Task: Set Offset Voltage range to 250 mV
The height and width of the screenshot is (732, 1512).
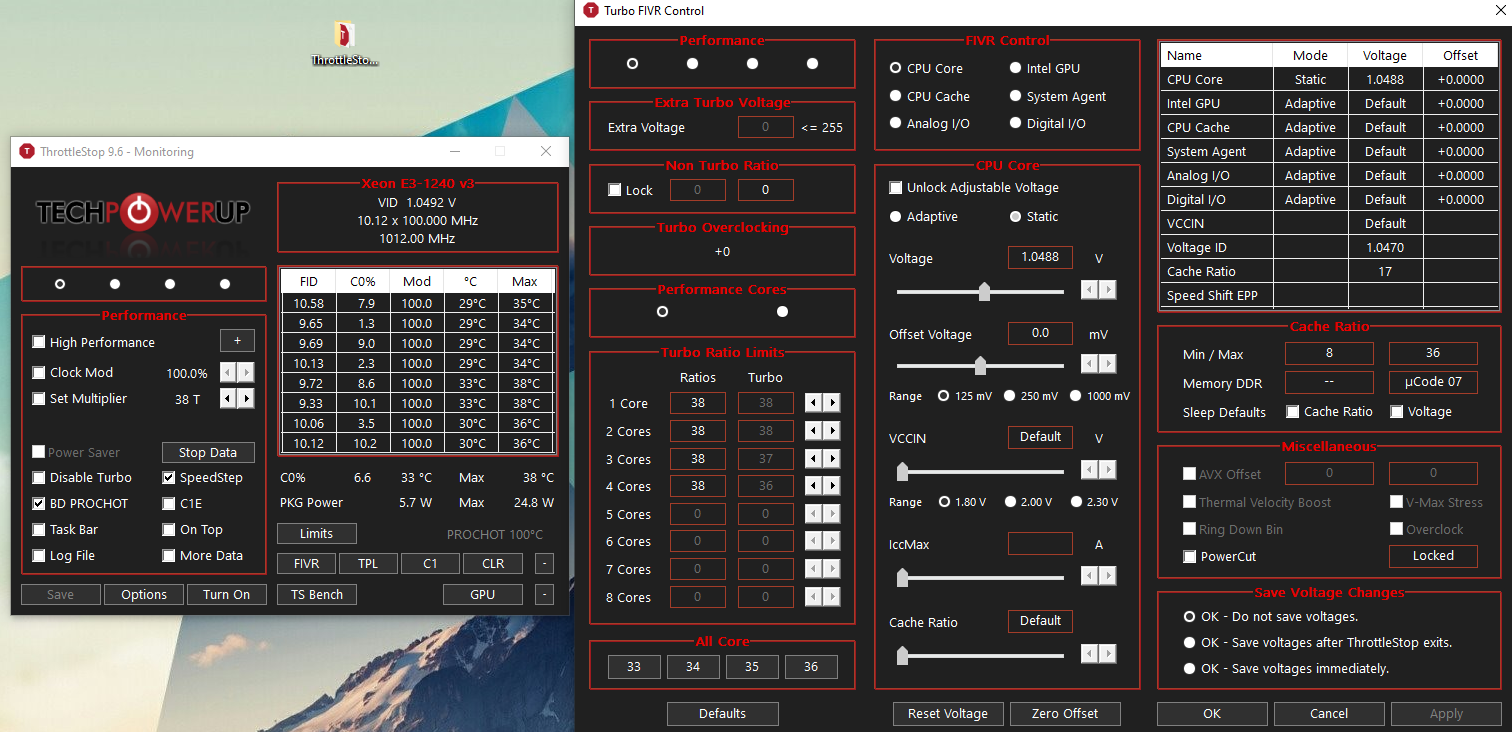Action: [x=1010, y=396]
